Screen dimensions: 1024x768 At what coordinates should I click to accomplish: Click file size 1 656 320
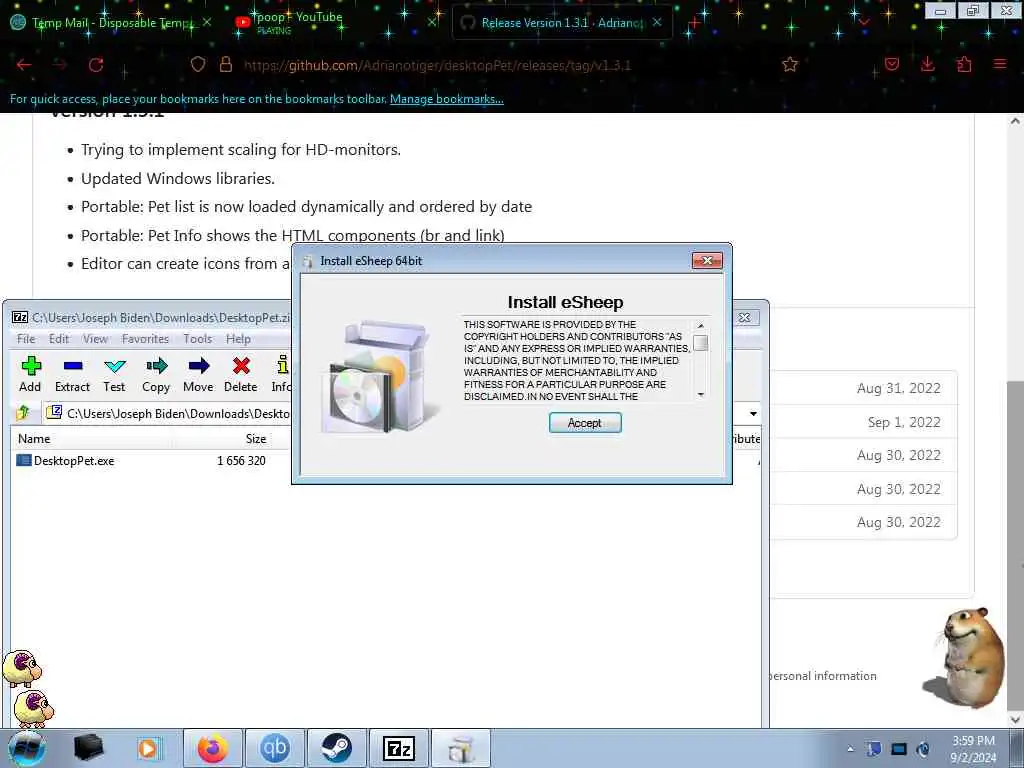[x=241, y=460]
